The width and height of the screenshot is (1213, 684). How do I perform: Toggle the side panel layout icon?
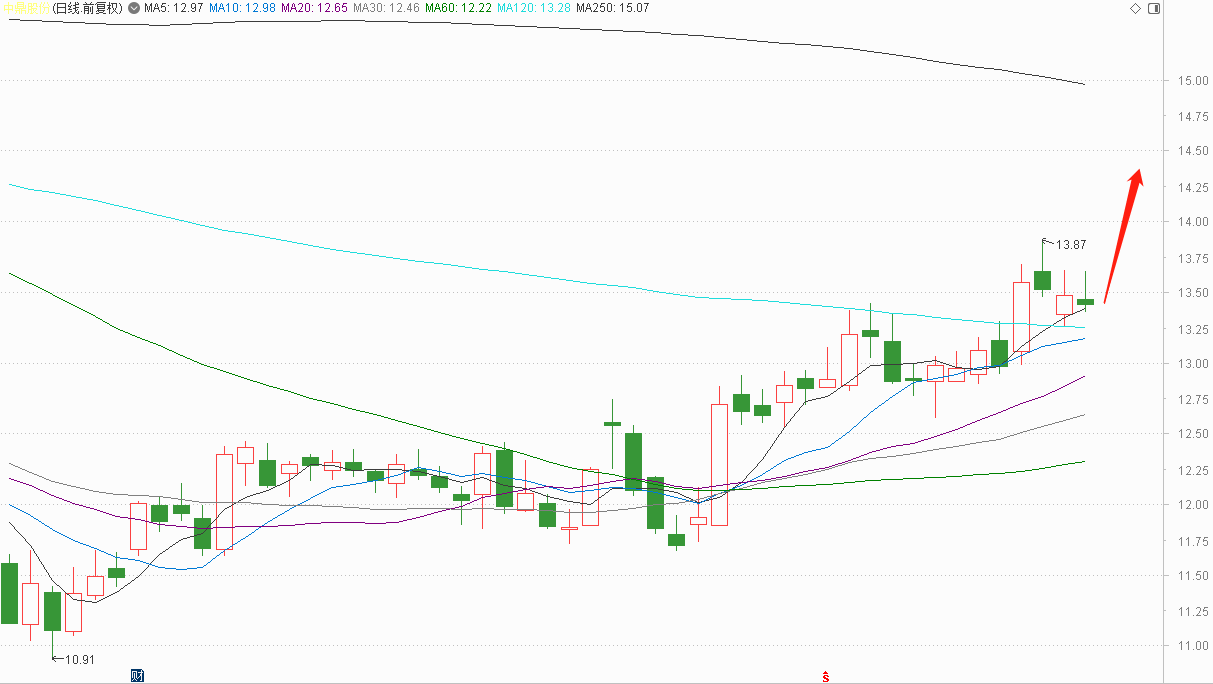coord(1154,8)
